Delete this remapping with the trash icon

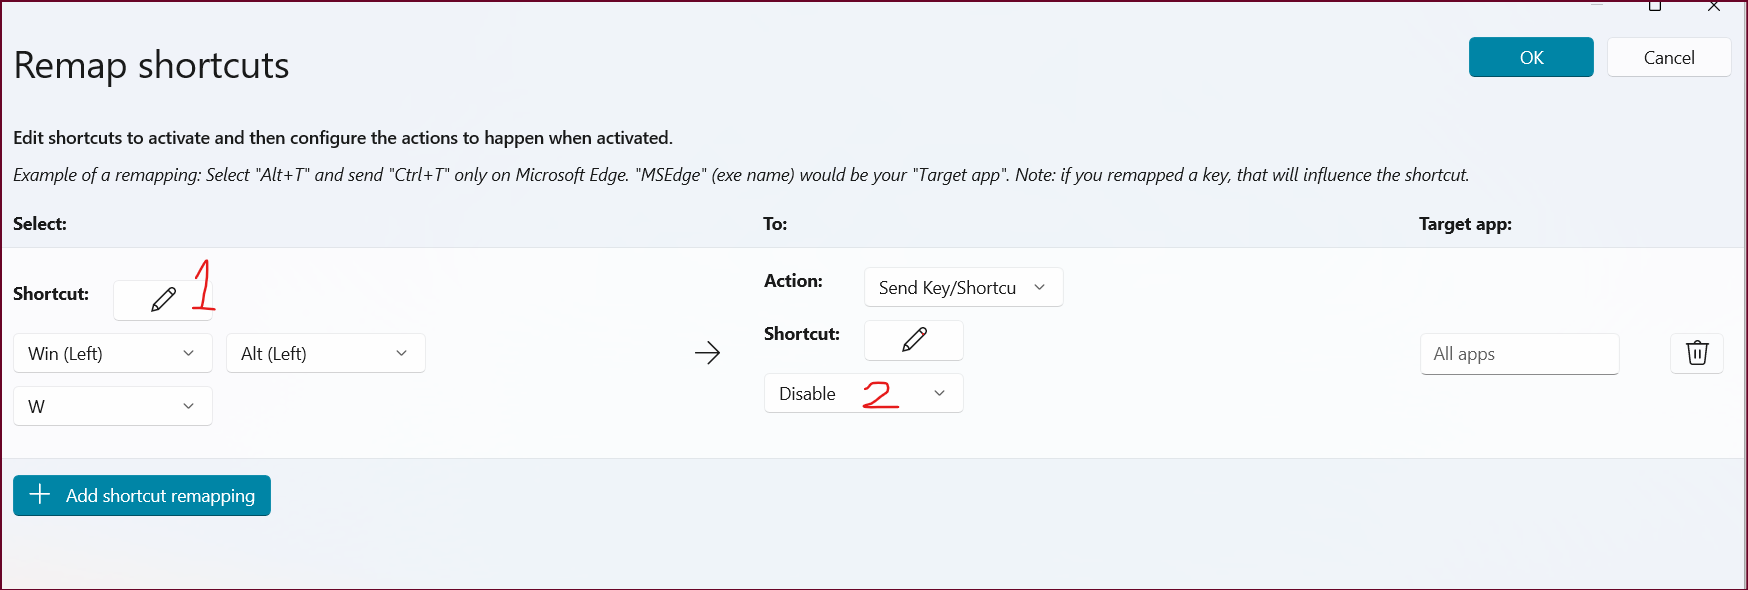pos(1696,353)
